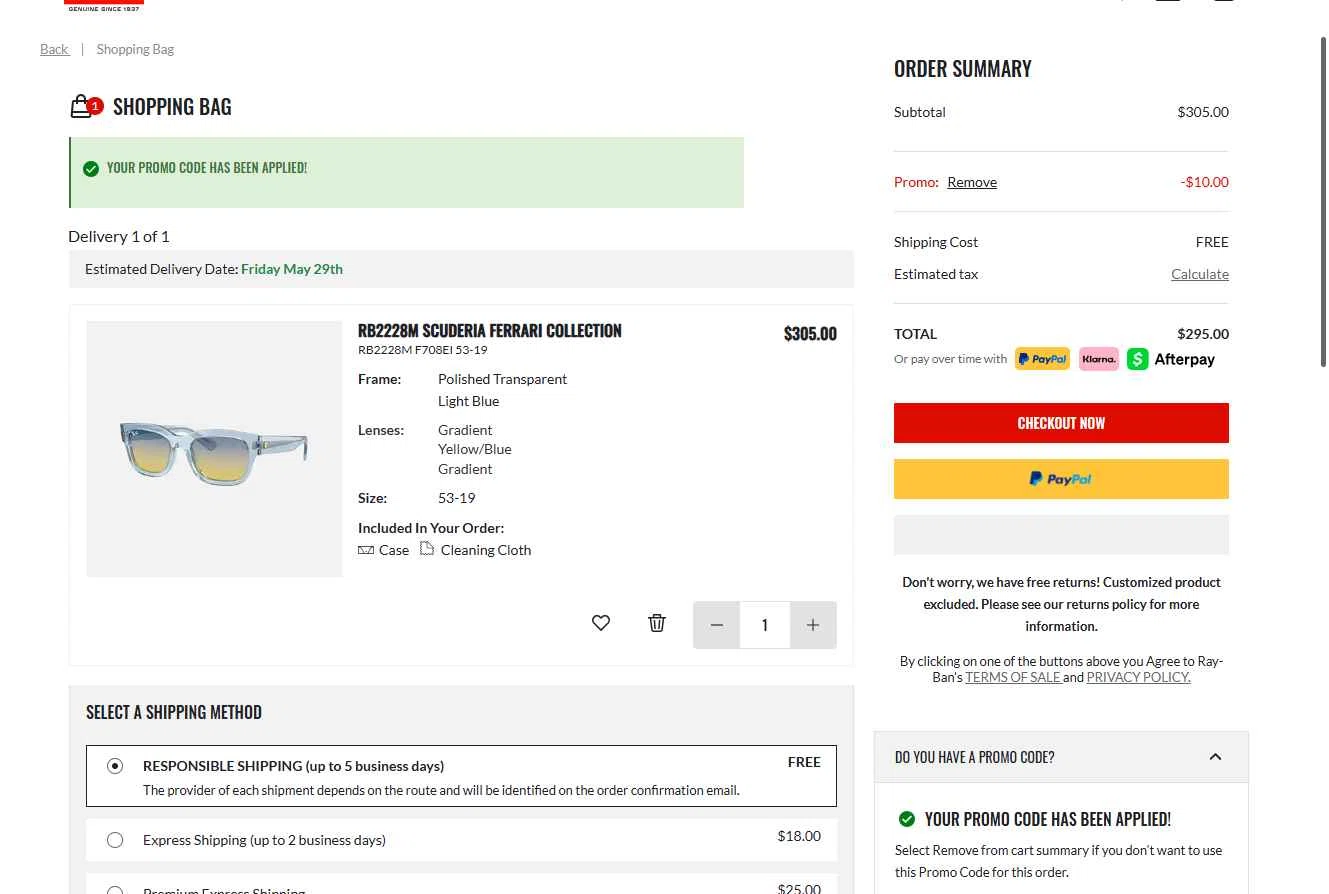Decrease quantity with minus button
This screenshot has height=894, width=1329.
[x=717, y=625]
